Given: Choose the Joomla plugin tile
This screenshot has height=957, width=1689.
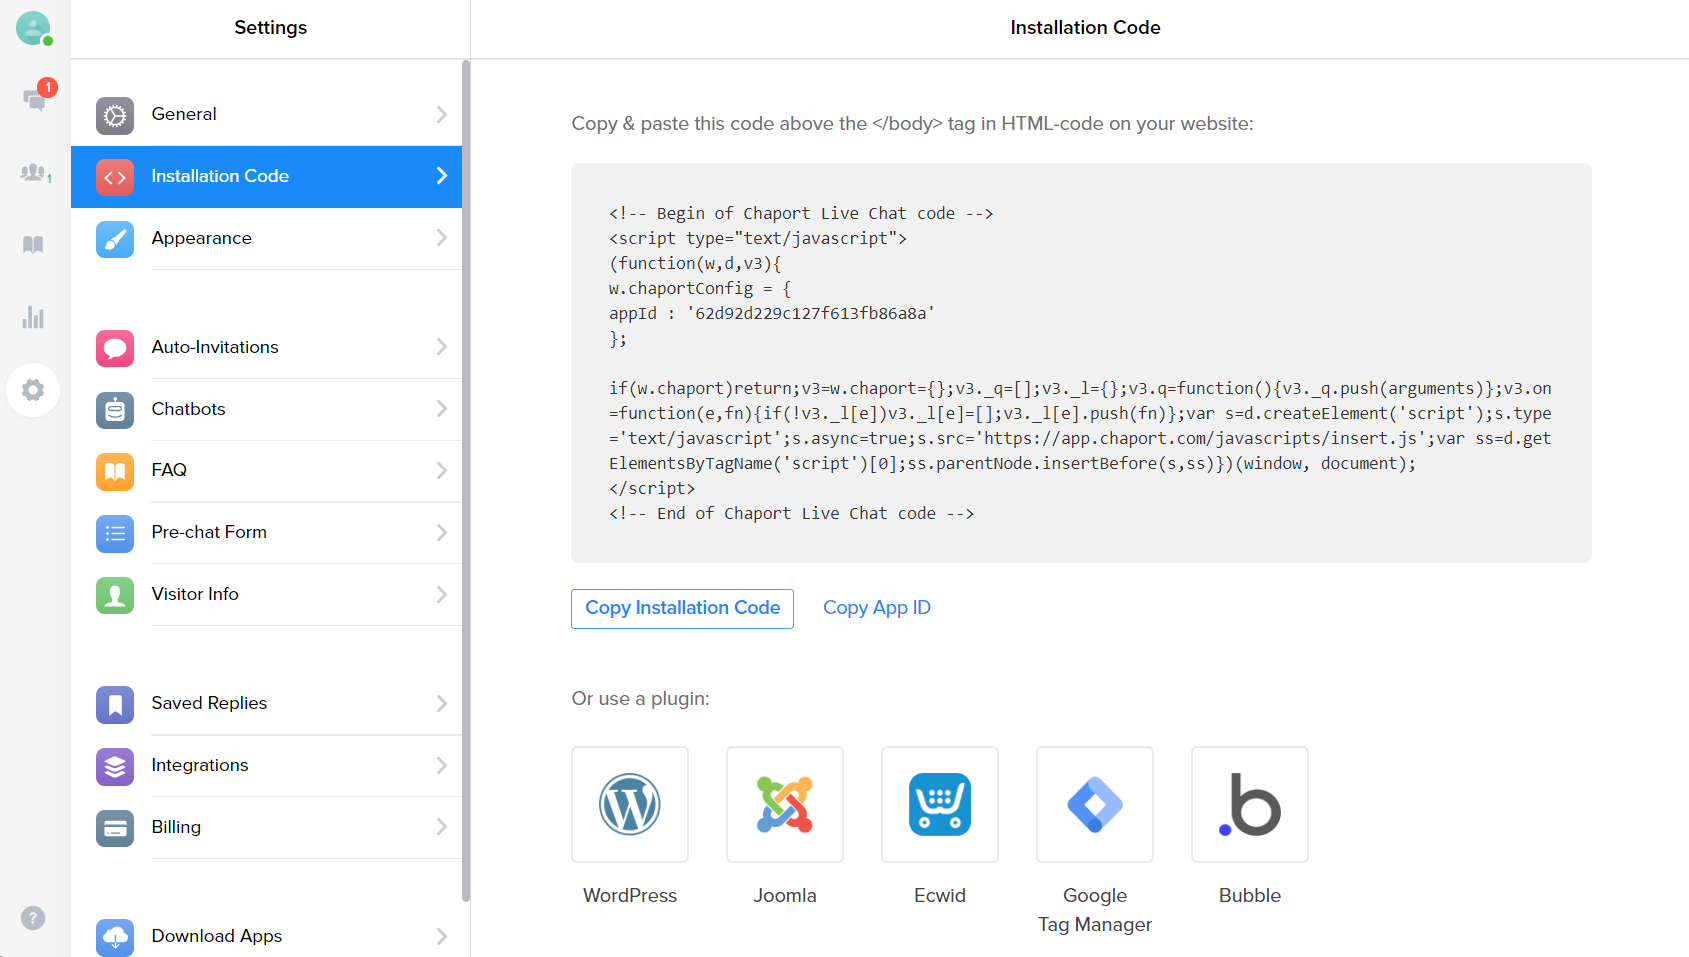Looking at the screenshot, I should tap(785, 804).
